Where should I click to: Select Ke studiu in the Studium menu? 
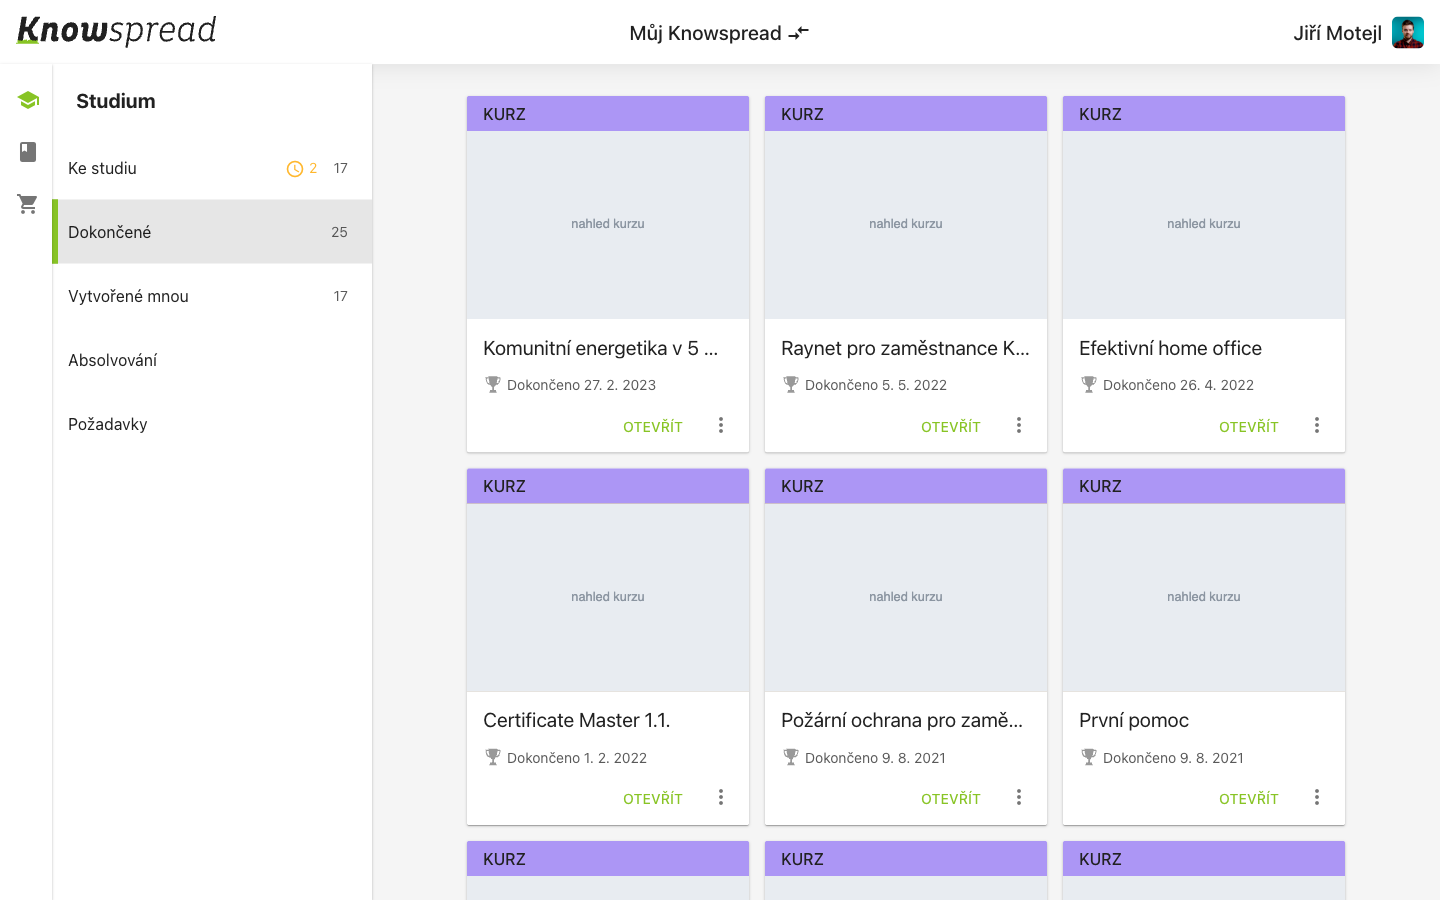[212, 168]
